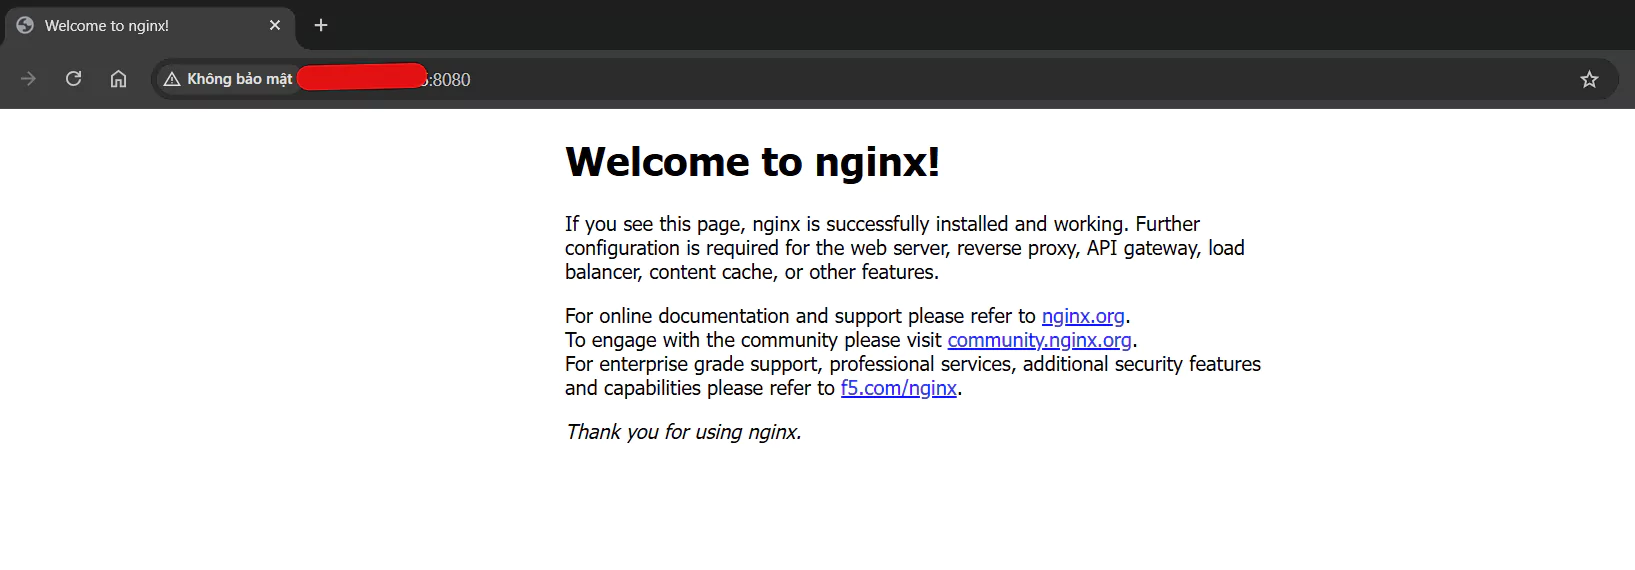Go to the browser home page
The width and height of the screenshot is (1635, 570).
pyautogui.click(x=118, y=79)
